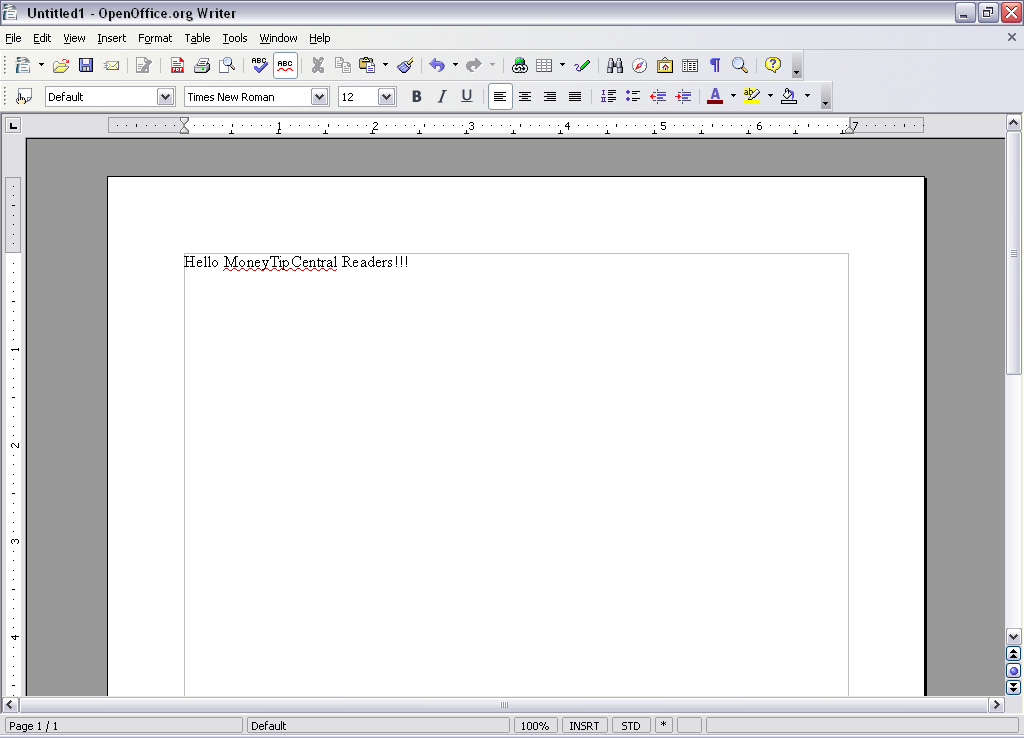Open OpenOffice.org Help with the question mark icon
Screen dimensions: 1024x738
pyautogui.click(x=773, y=65)
